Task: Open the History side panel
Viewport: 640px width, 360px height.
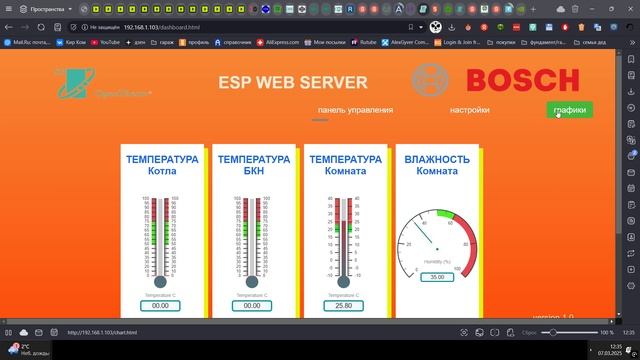Action: (631, 108)
